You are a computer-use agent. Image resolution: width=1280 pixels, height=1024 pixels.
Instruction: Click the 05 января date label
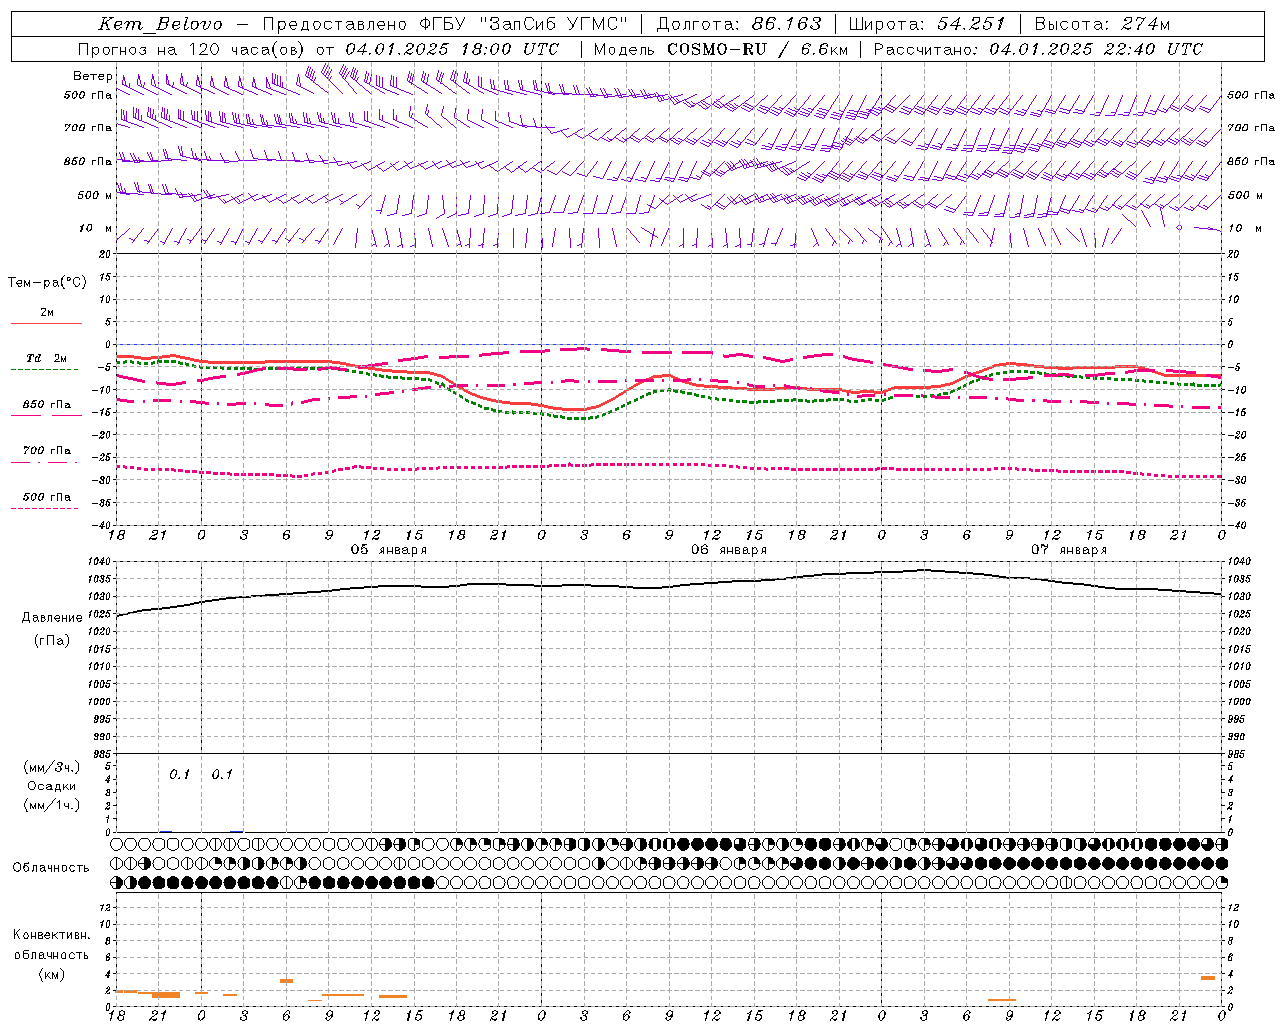[388, 550]
